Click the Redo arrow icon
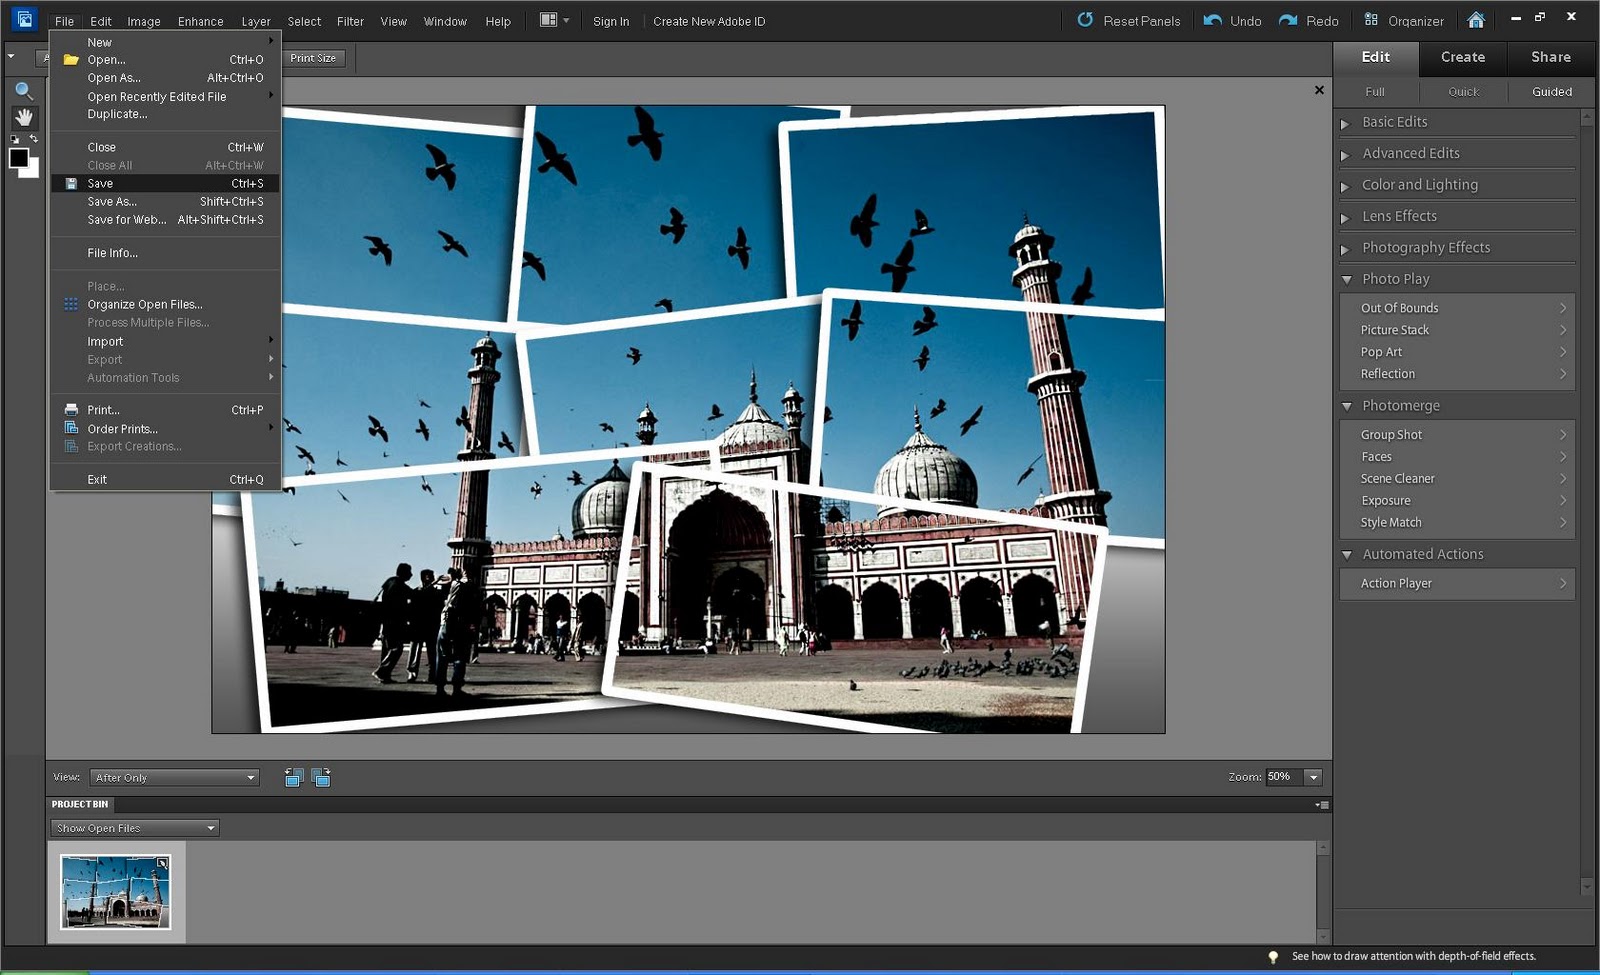Screen dimensions: 1600x975 (x=1288, y=20)
